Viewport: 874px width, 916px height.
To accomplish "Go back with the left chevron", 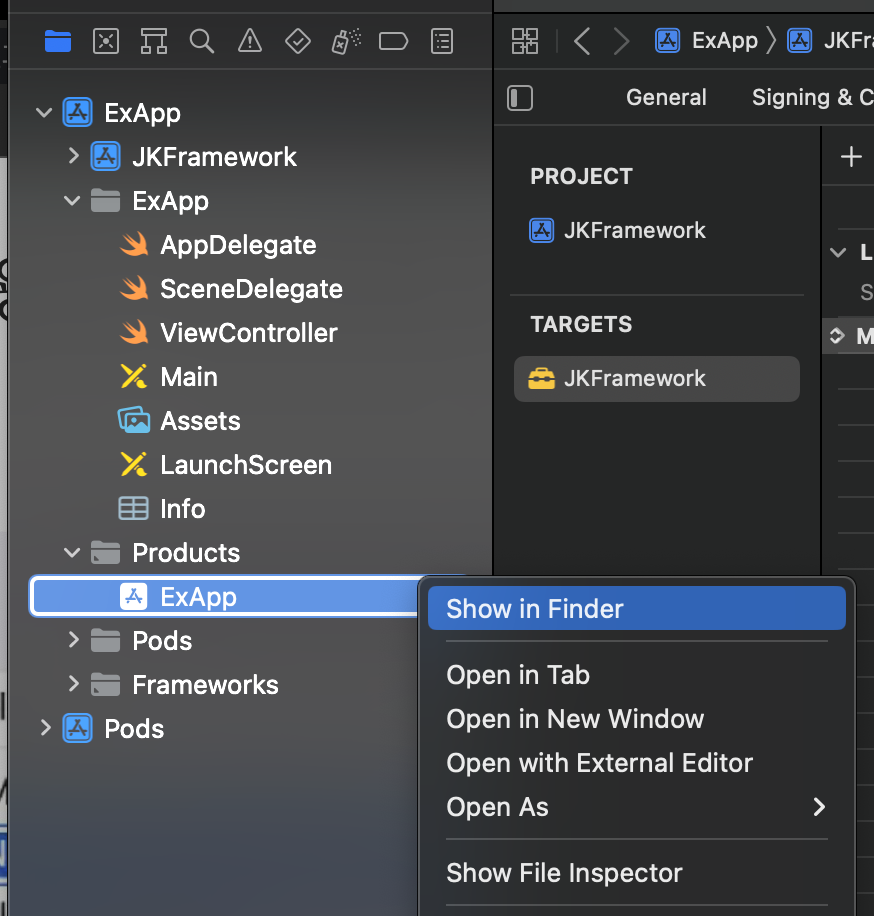I will pyautogui.click(x=582, y=41).
